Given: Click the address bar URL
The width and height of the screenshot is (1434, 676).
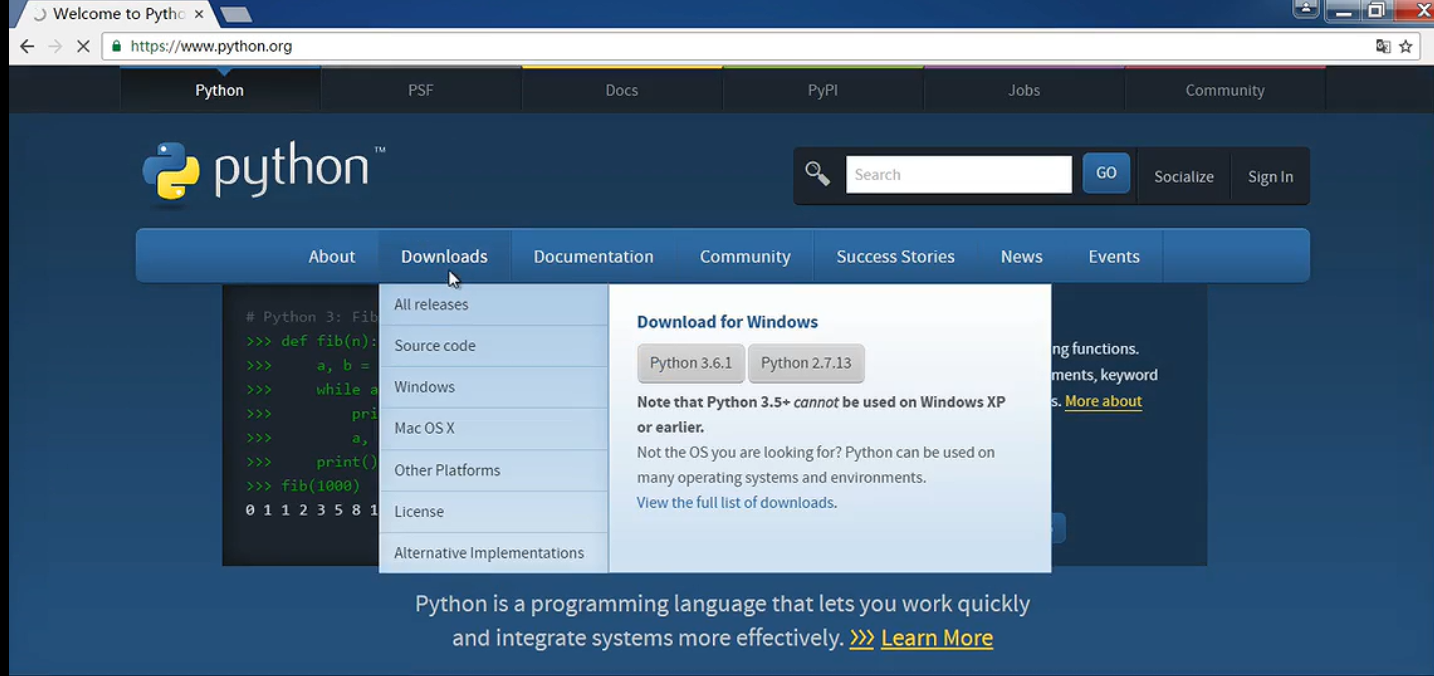Looking at the screenshot, I should 211,46.
